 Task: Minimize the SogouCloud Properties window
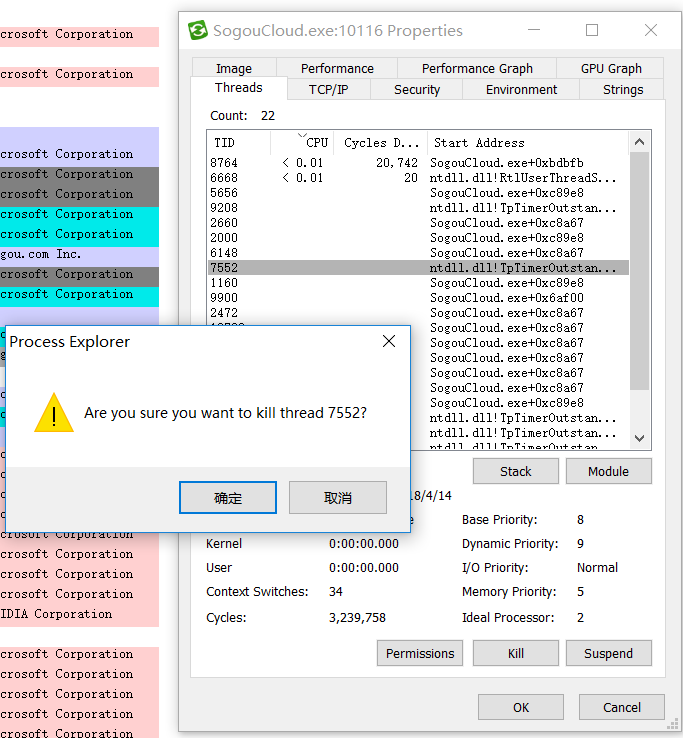pyautogui.click(x=534, y=30)
